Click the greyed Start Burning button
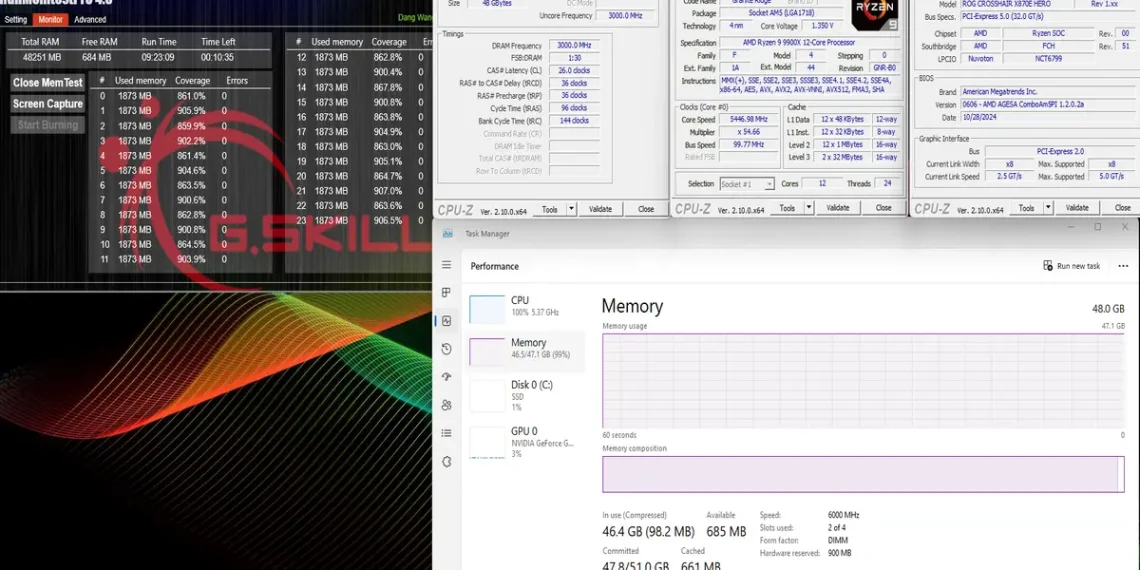1140x570 pixels. click(x=47, y=125)
